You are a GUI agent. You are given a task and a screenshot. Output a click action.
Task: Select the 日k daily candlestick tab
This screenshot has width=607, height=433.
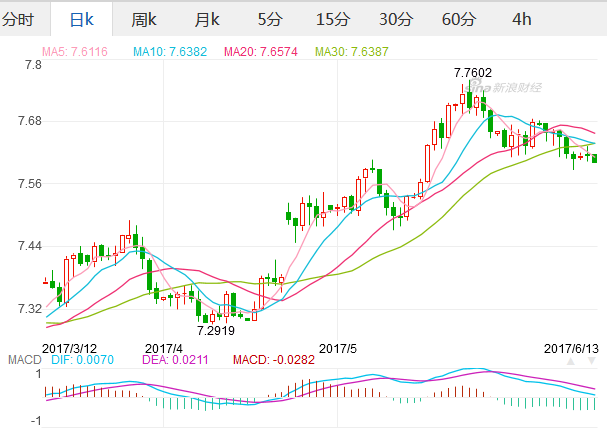pos(82,19)
